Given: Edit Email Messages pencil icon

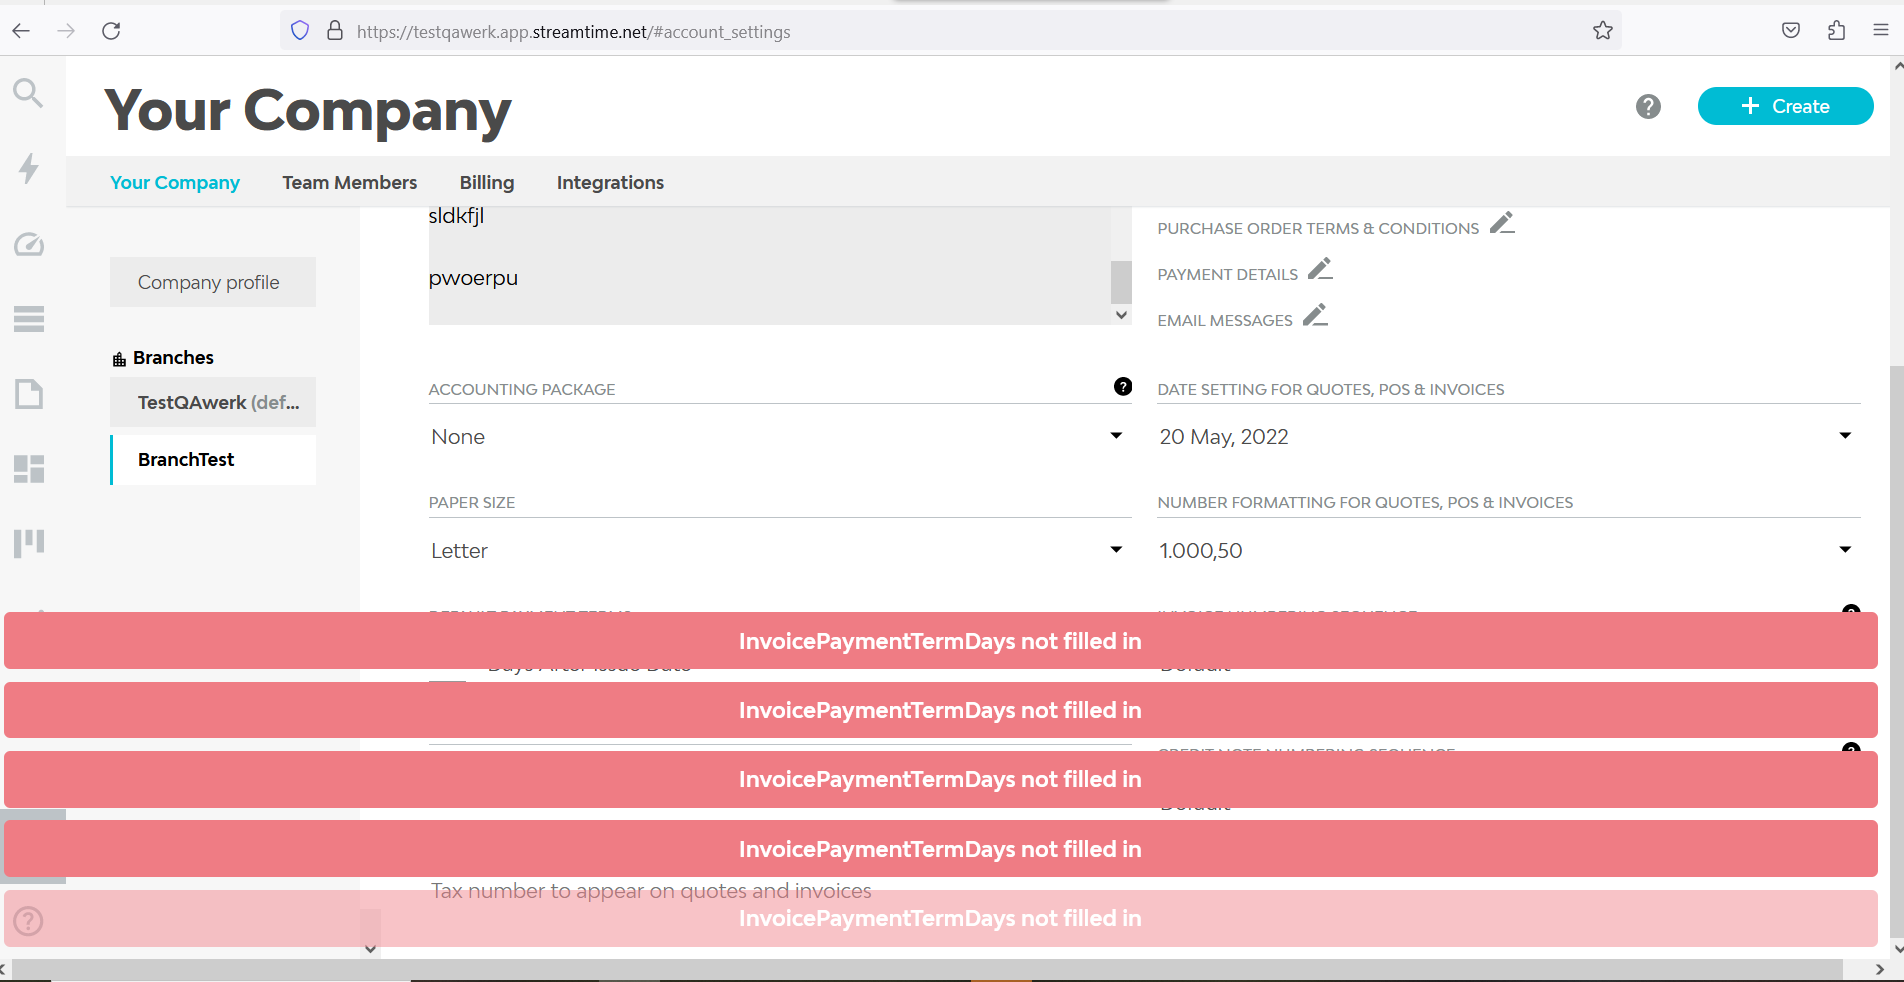Looking at the screenshot, I should 1315,315.
